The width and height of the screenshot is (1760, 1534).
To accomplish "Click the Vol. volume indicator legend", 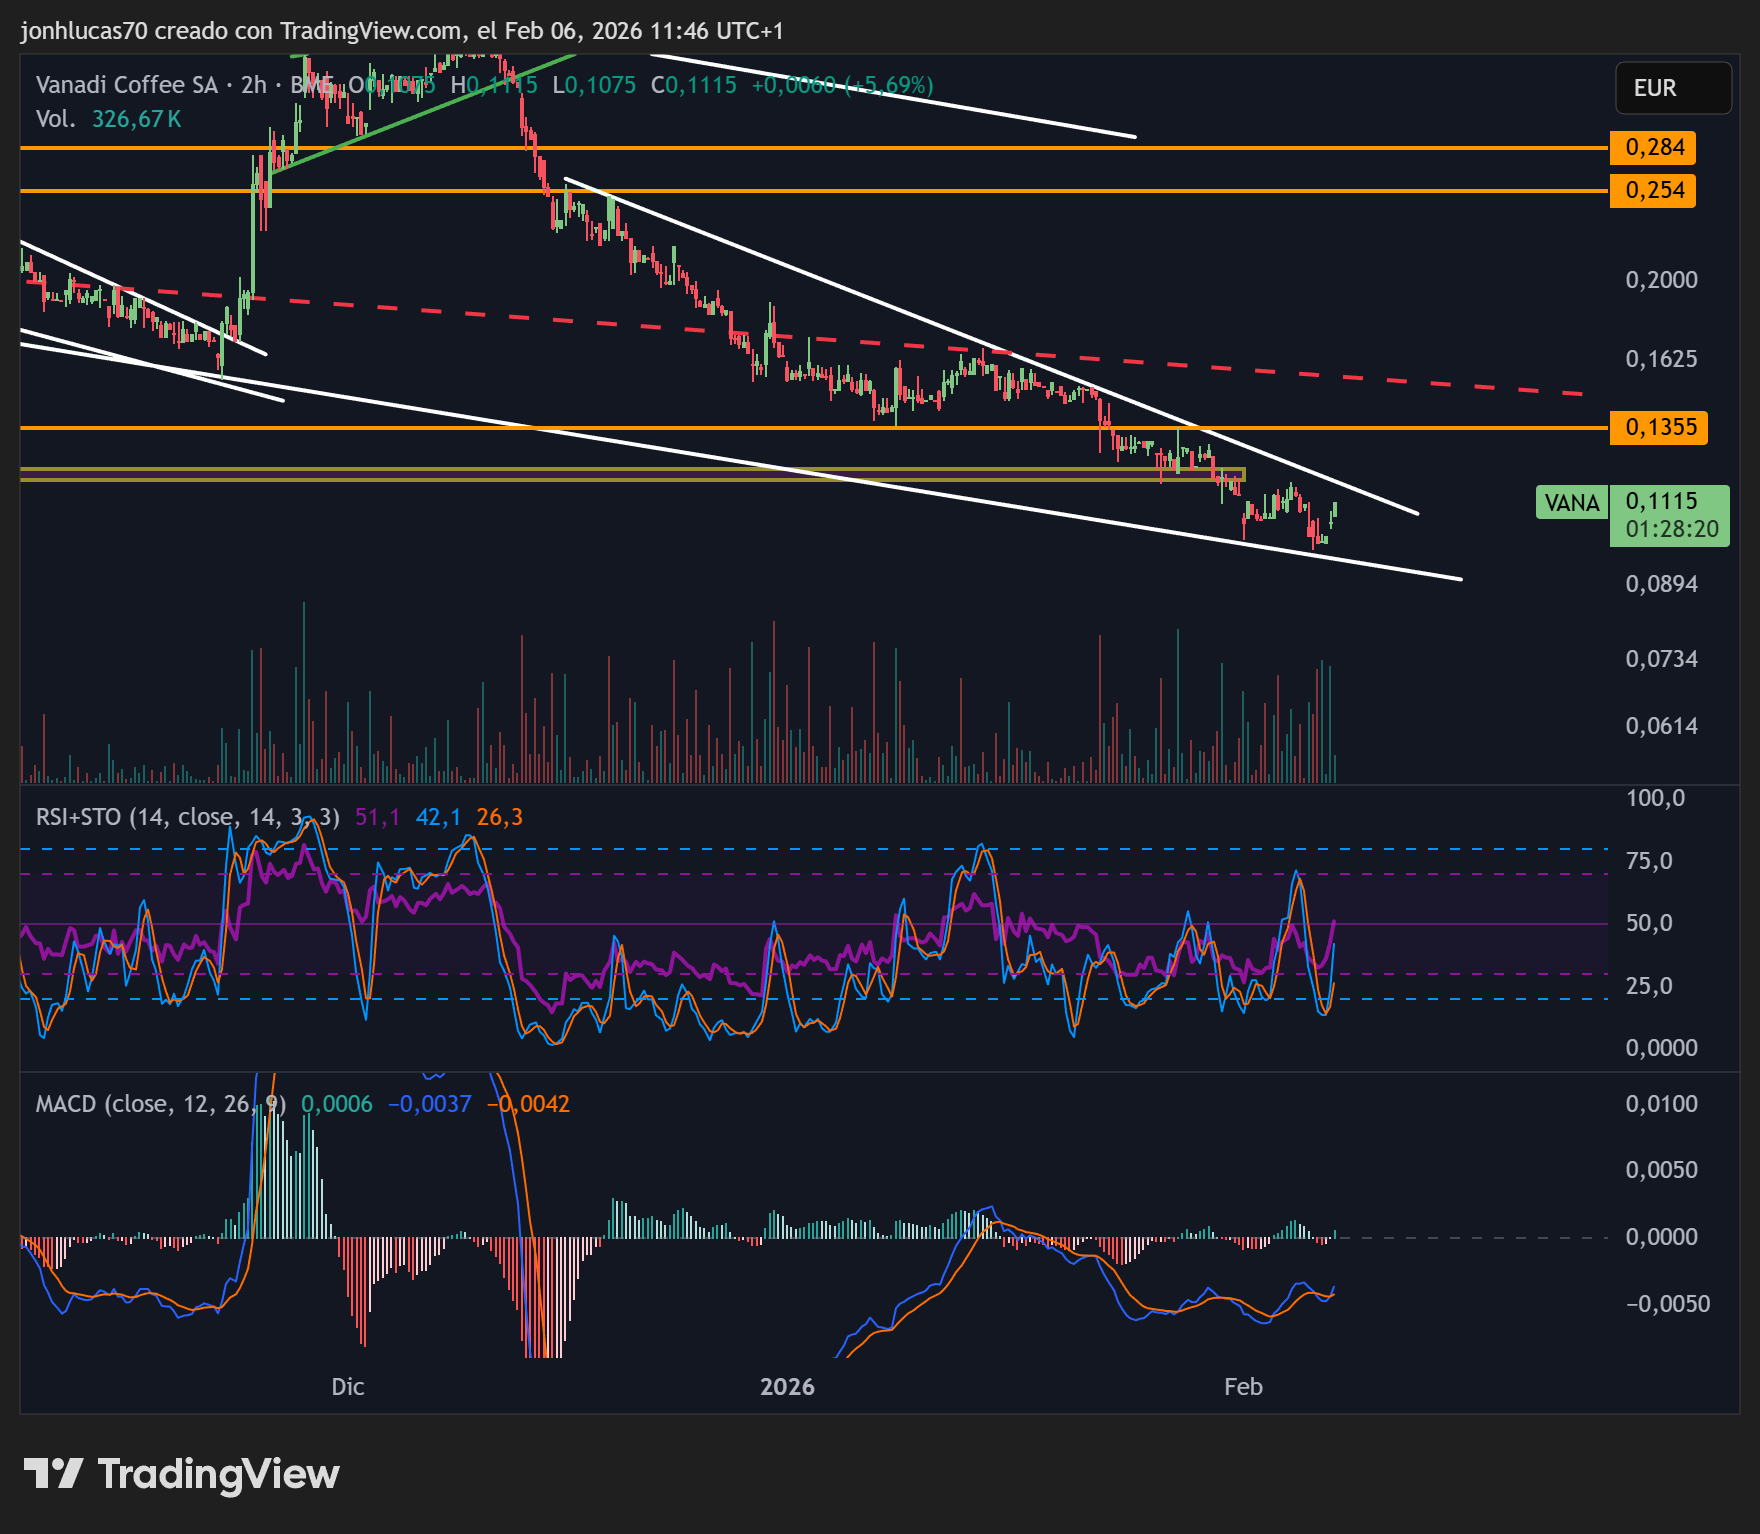I will tap(56, 119).
